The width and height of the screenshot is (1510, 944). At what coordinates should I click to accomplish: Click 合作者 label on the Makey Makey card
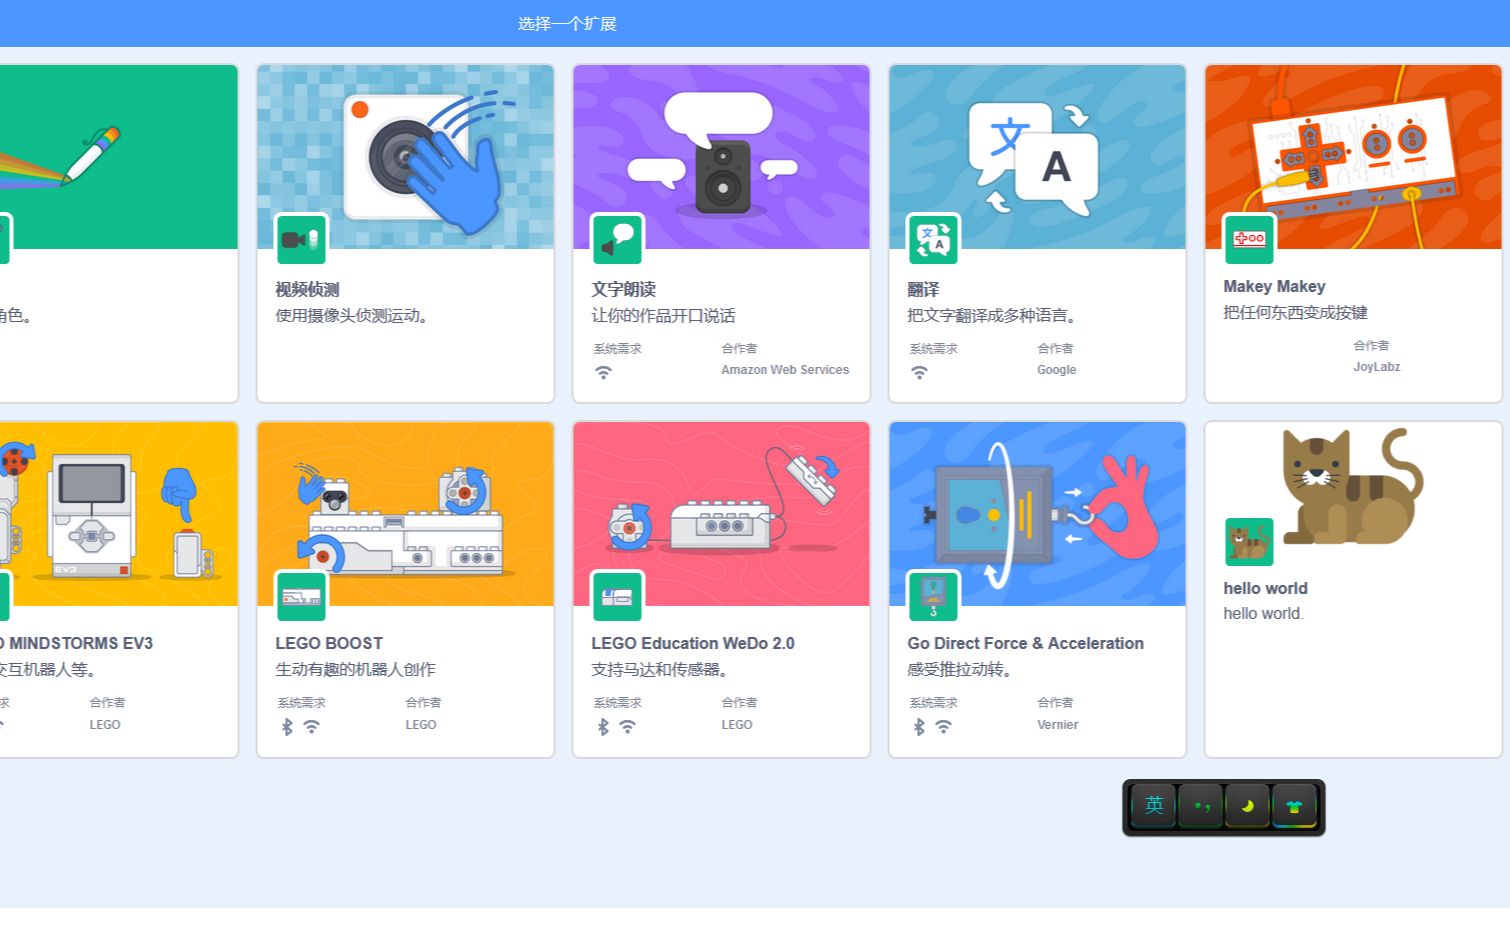click(x=1371, y=345)
